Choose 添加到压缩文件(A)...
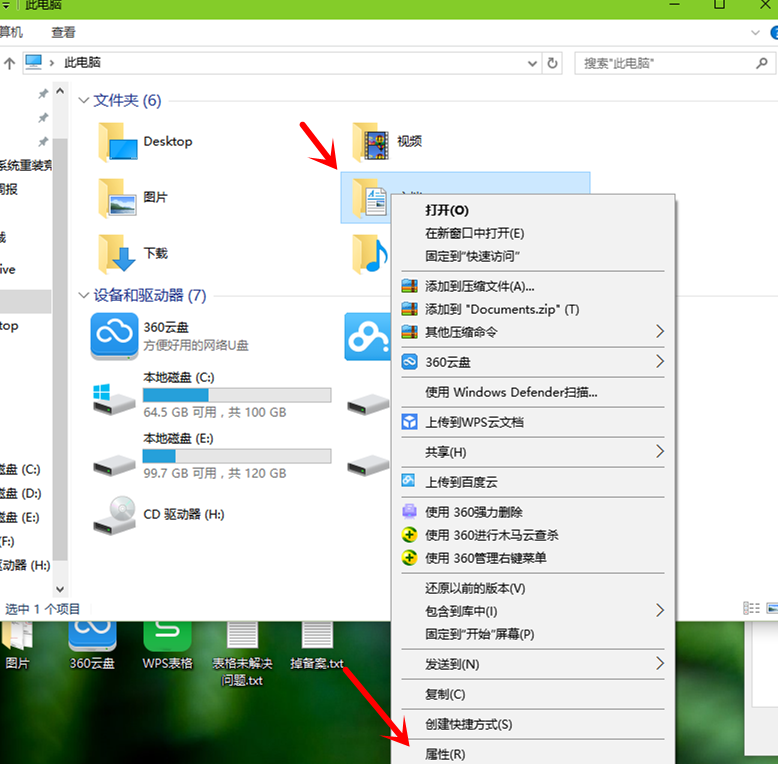 click(x=532, y=286)
